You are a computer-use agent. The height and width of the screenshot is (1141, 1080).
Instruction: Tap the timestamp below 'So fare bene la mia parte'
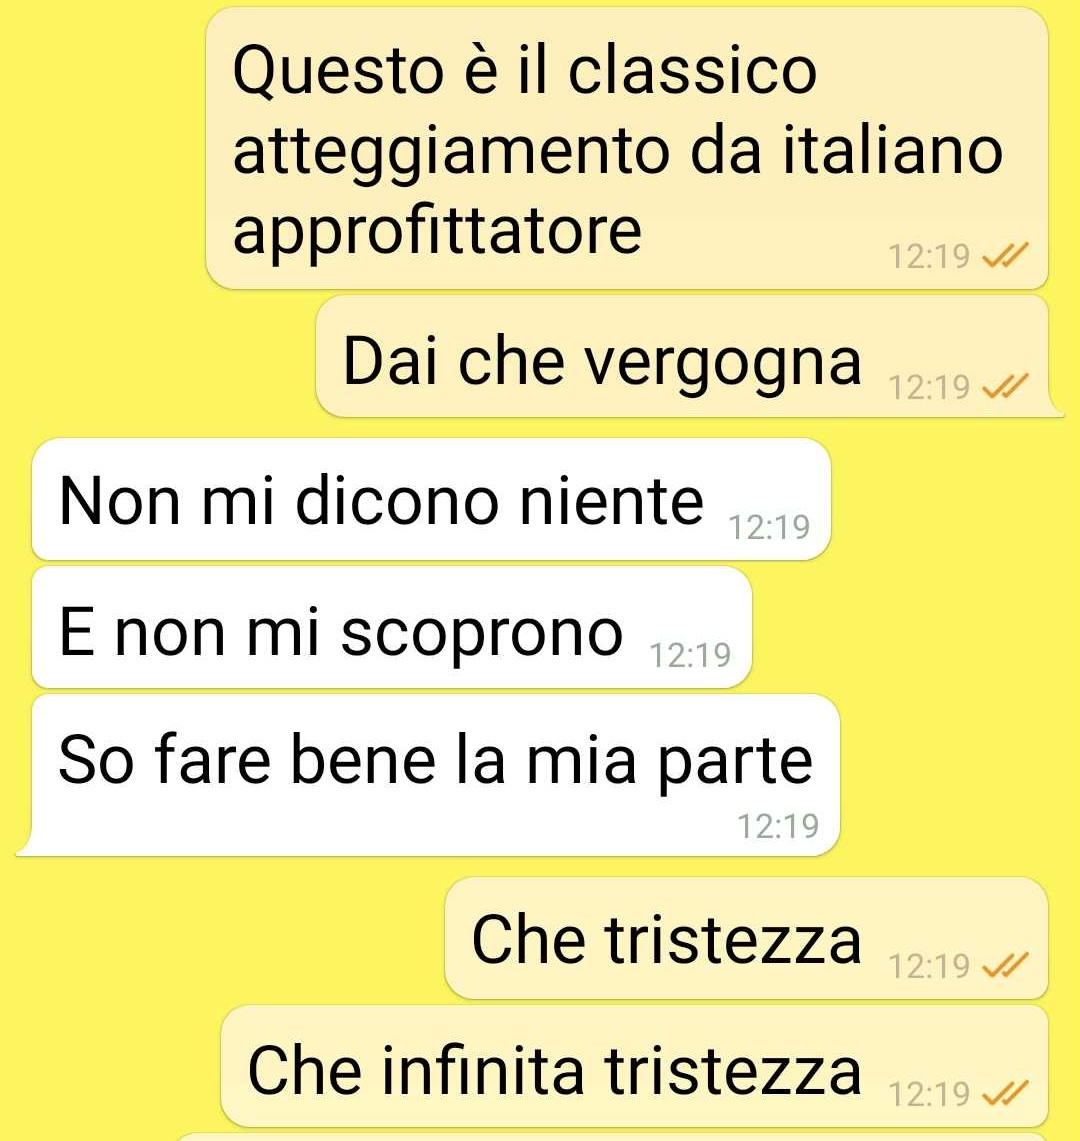tap(778, 826)
